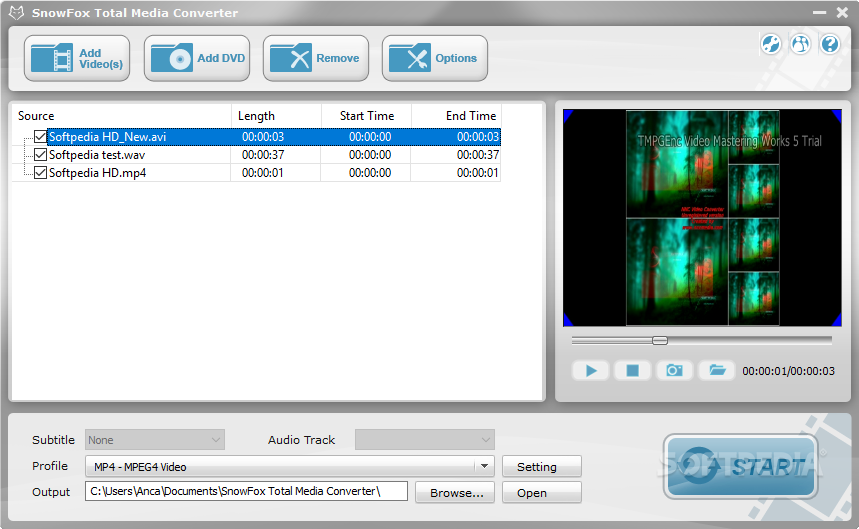This screenshot has width=859, height=529.
Task: Click the start time of Softpedia HD_New.avi
Action: pos(370,137)
